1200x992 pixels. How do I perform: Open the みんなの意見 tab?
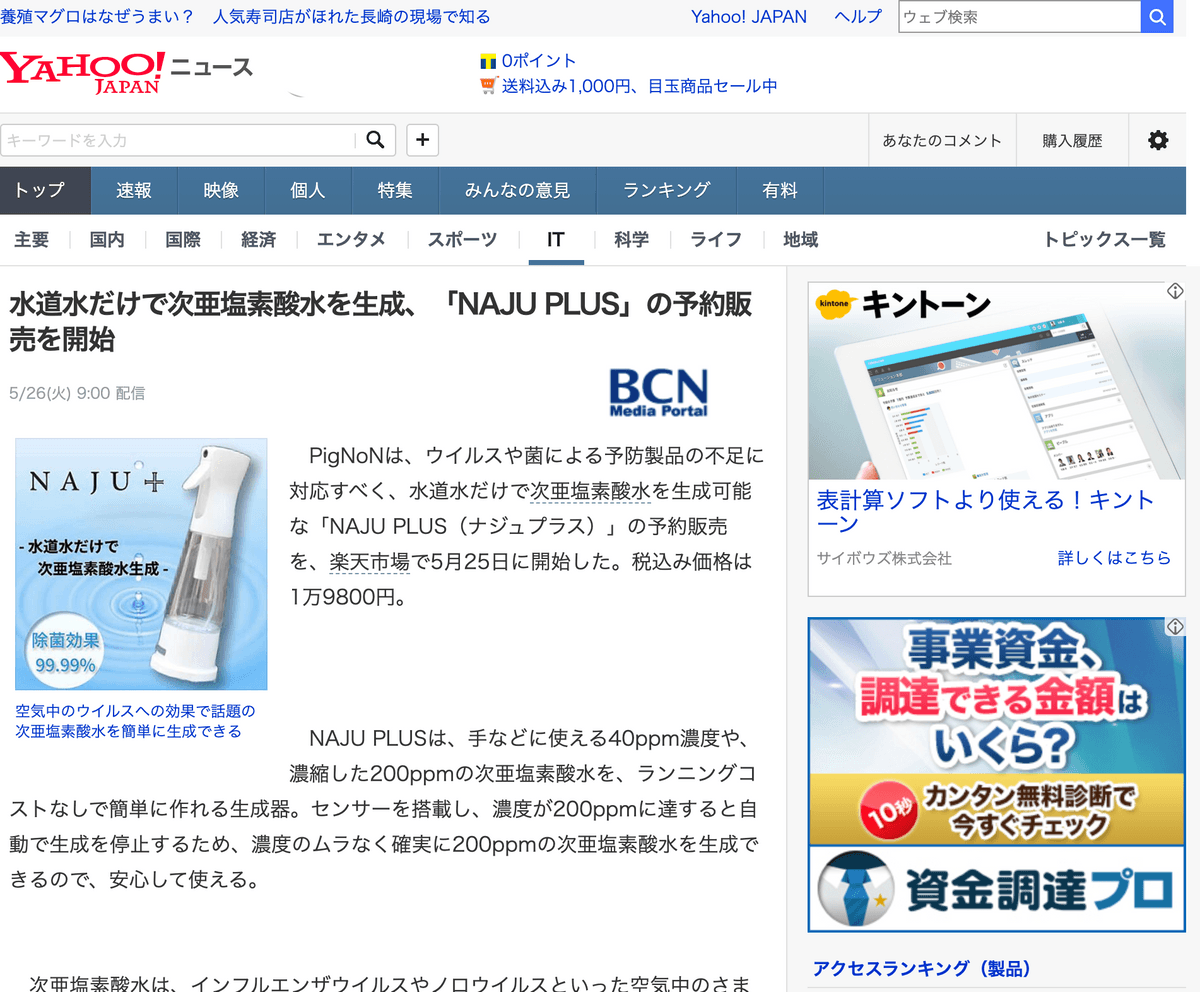point(517,190)
